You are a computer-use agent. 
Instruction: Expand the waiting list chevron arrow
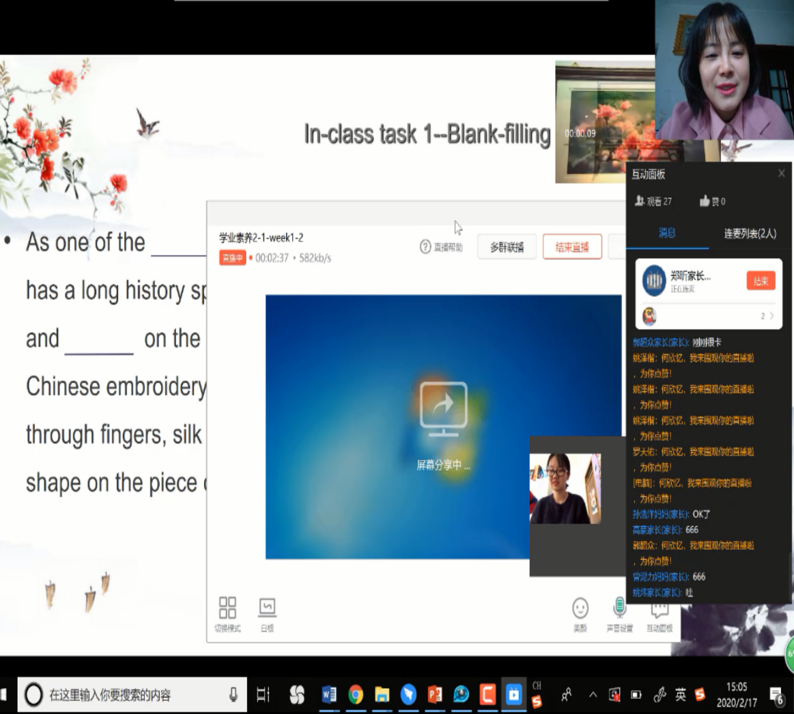[x=772, y=316]
